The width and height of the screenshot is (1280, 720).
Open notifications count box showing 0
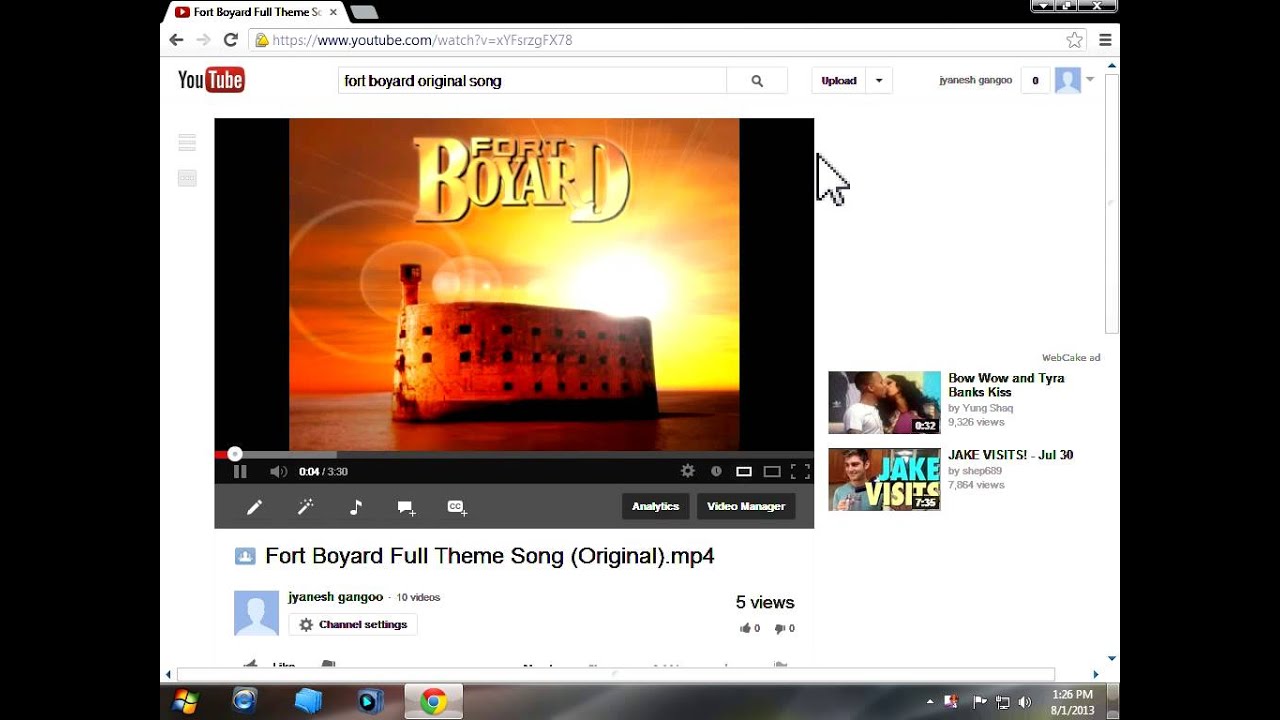click(1035, 81)
